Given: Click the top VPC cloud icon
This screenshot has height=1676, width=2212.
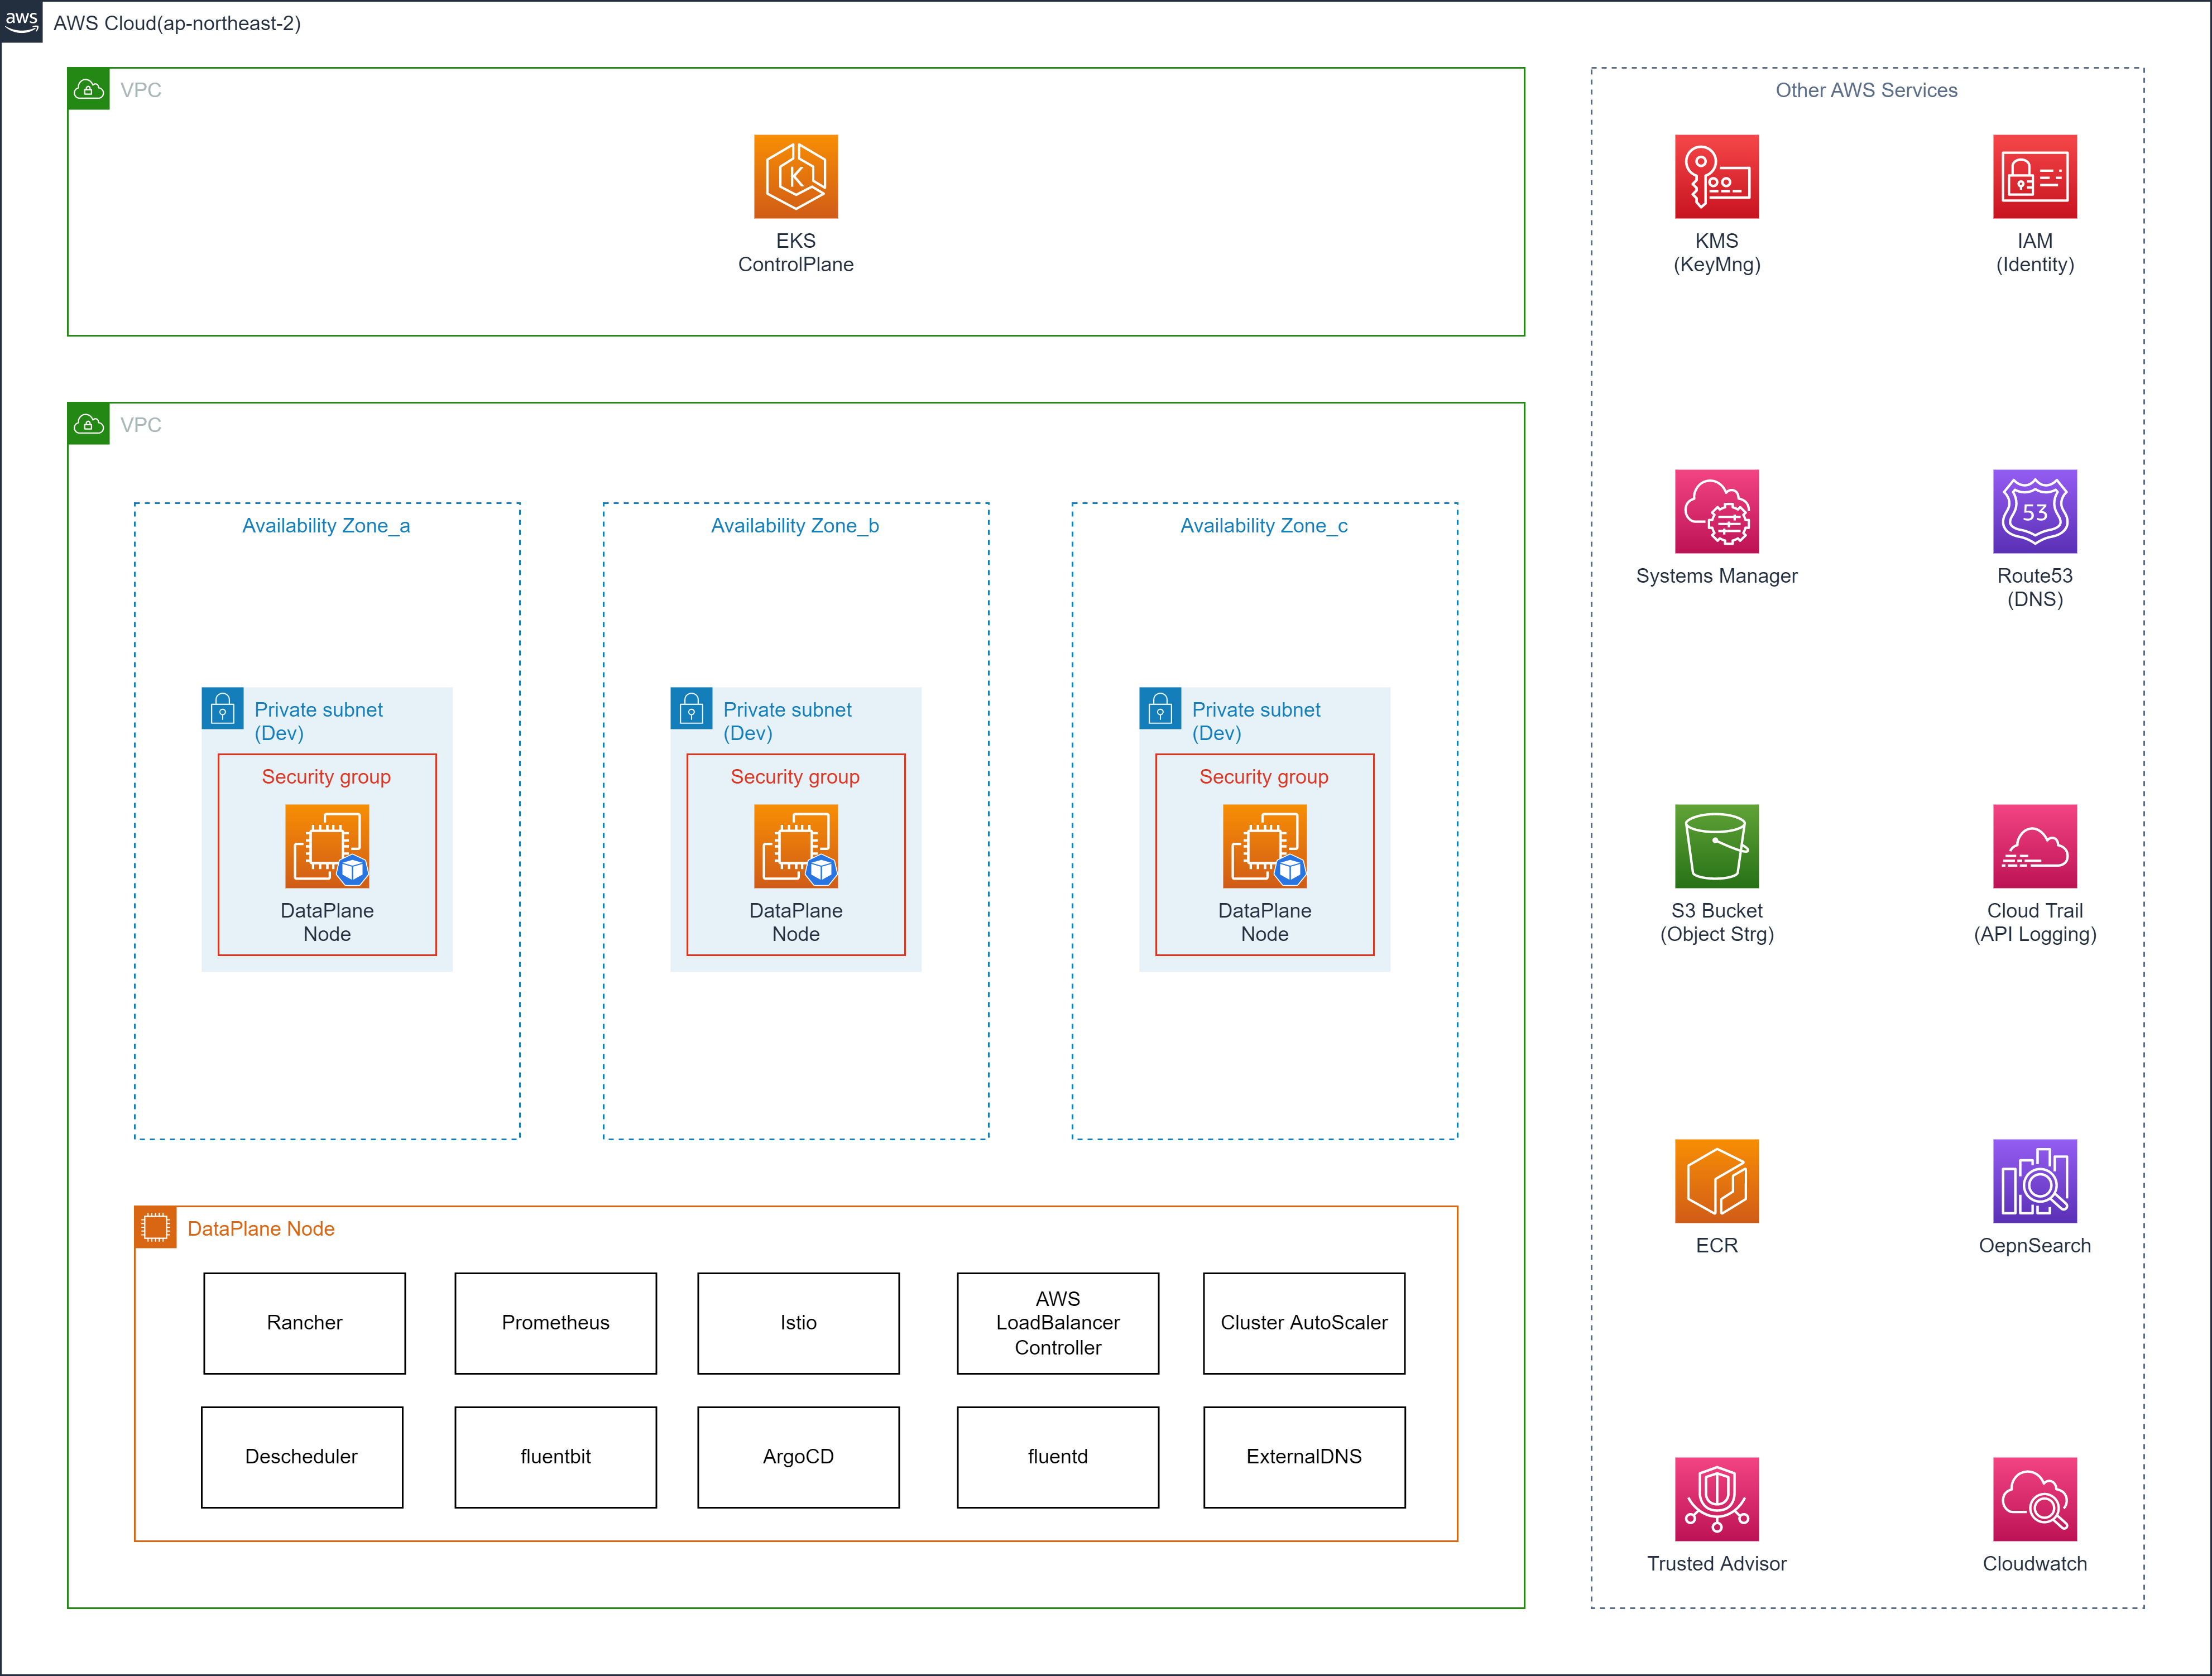Looking at the screenshot, I should 89,89.
